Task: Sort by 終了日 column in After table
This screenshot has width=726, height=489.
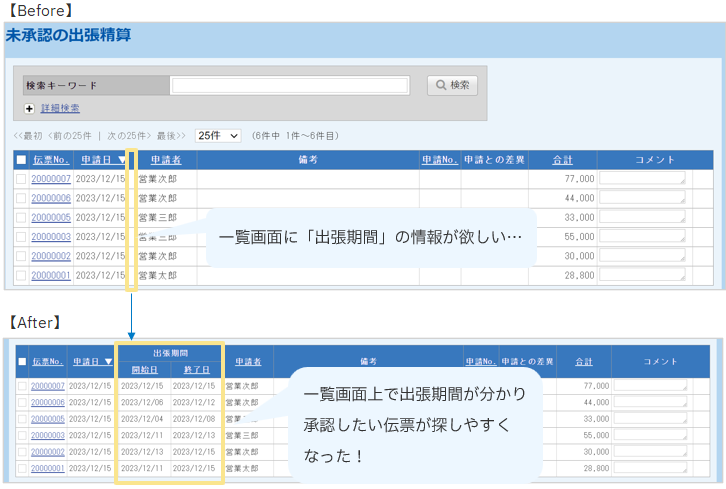Action: click(196, 369)
